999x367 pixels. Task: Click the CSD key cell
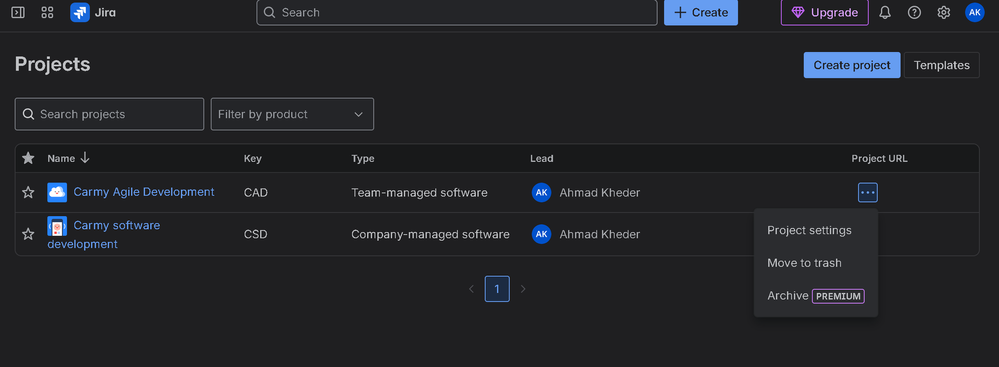click(x=255, y=234)
